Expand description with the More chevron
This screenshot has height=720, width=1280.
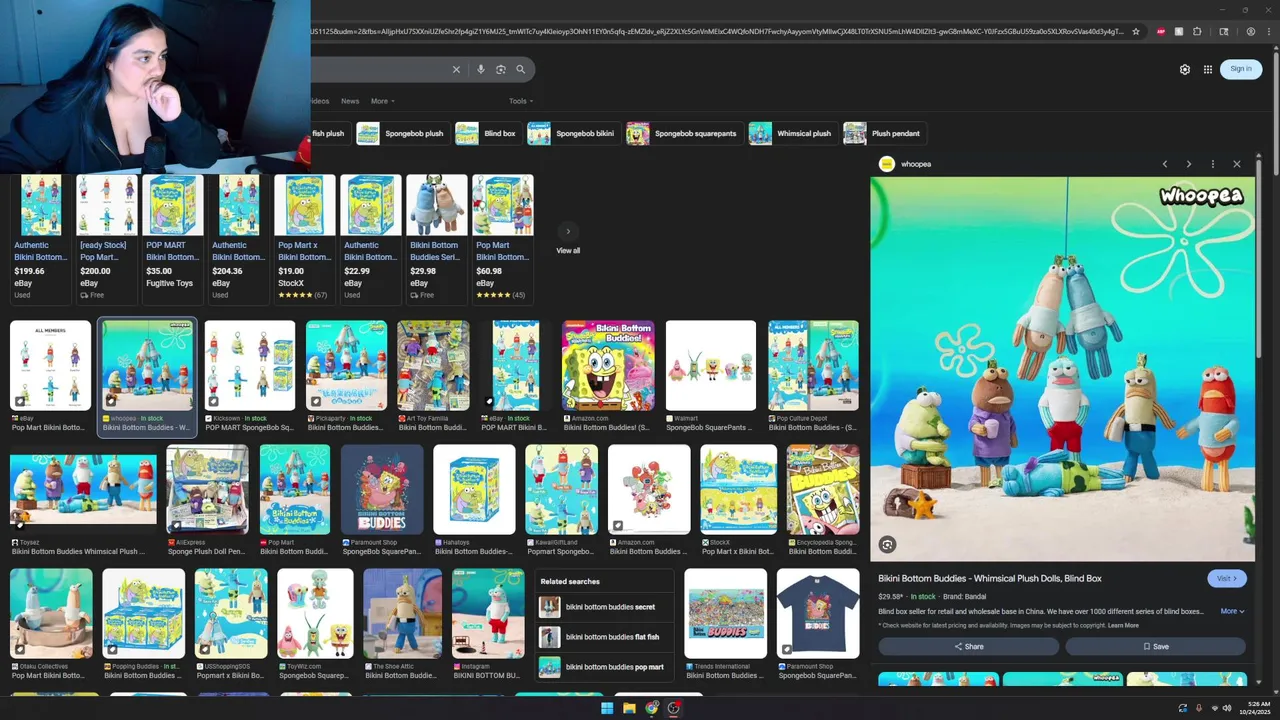(x=1232, y=611)
